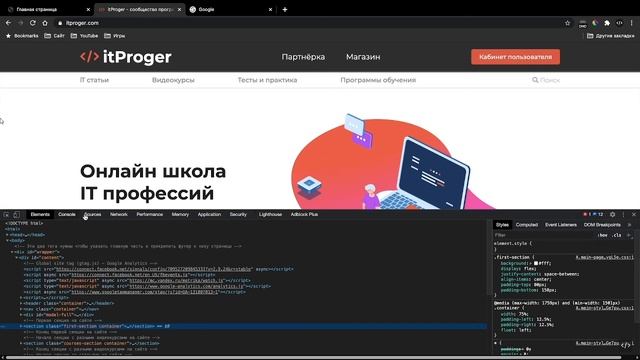640x360 pixels.
Task: Open the Lighthouse tab
Action: point(270,214)
